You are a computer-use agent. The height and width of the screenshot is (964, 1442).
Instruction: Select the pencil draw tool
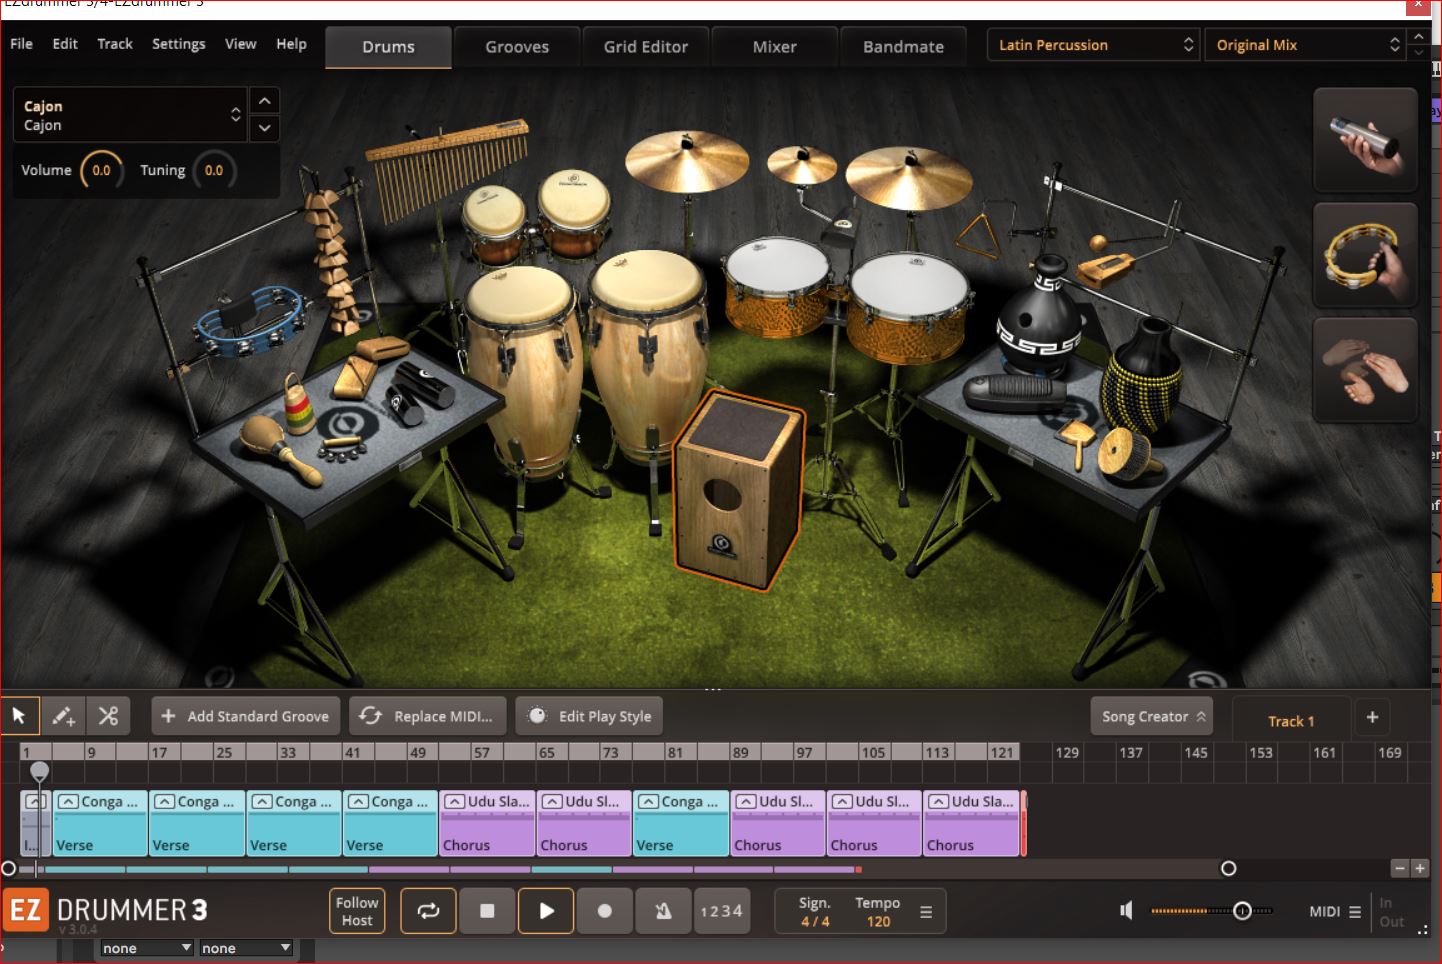click(63, 716)
